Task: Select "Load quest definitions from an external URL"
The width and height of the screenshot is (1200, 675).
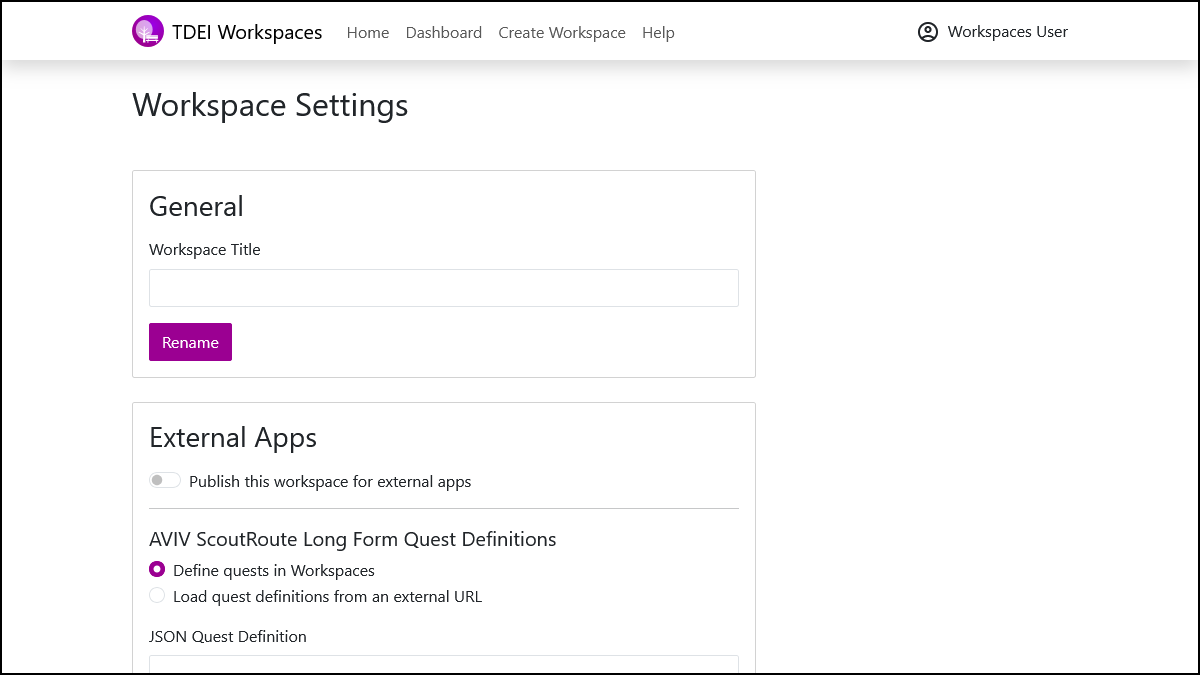Action: click(157, 595)
